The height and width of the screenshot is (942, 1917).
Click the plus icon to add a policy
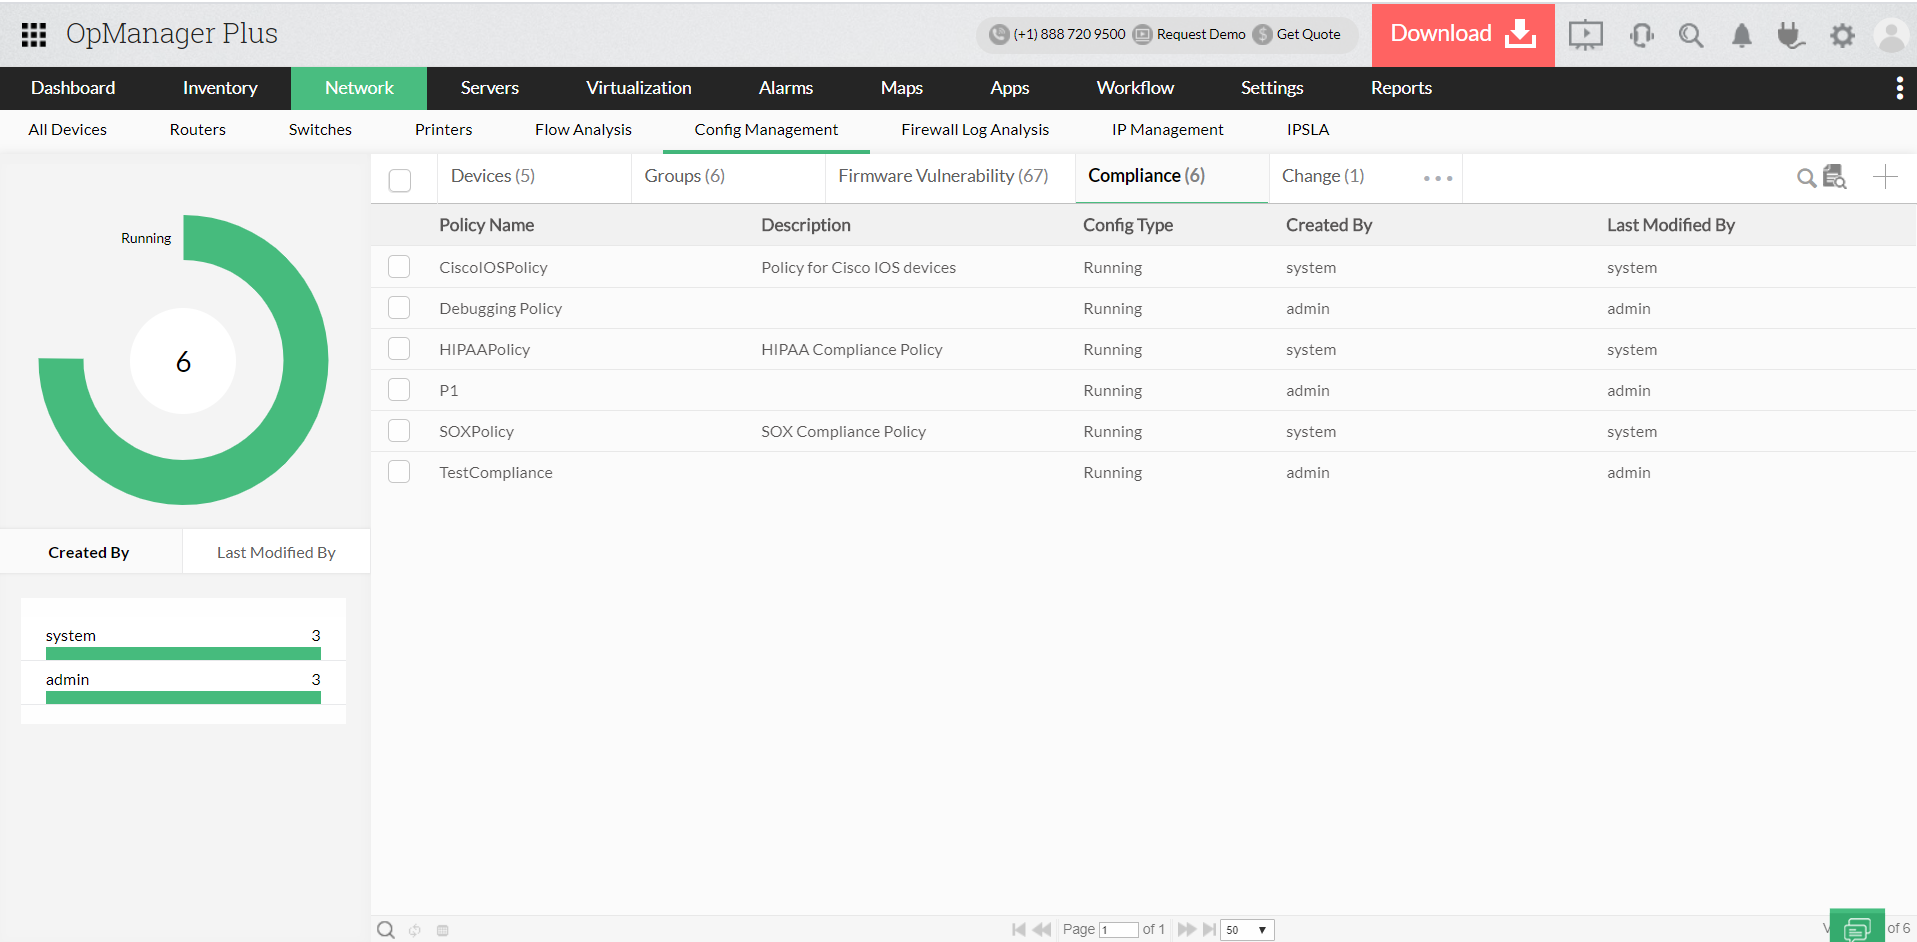click(x=1884, y=177)
